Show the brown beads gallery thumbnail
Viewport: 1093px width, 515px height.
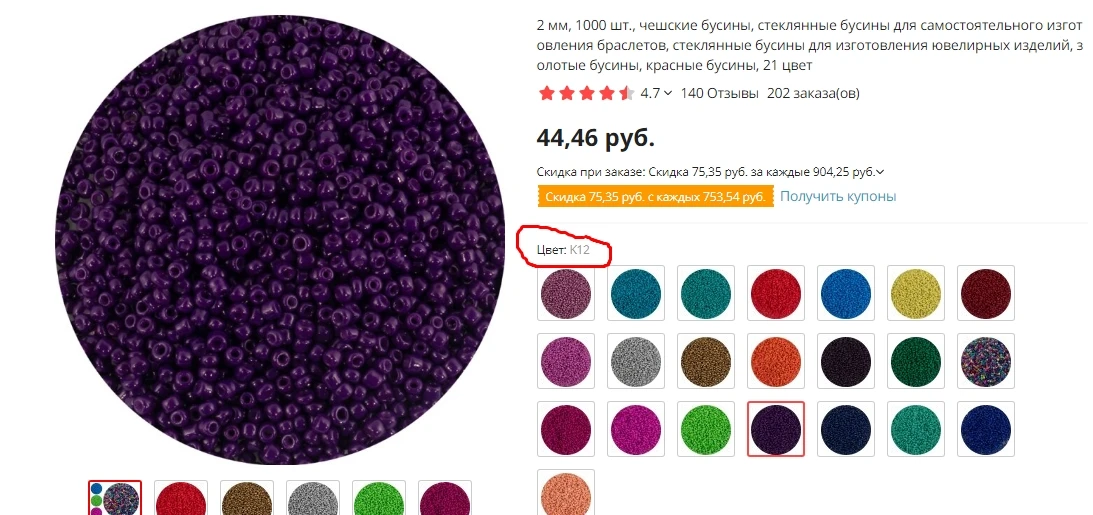click(x=247, y=498)
